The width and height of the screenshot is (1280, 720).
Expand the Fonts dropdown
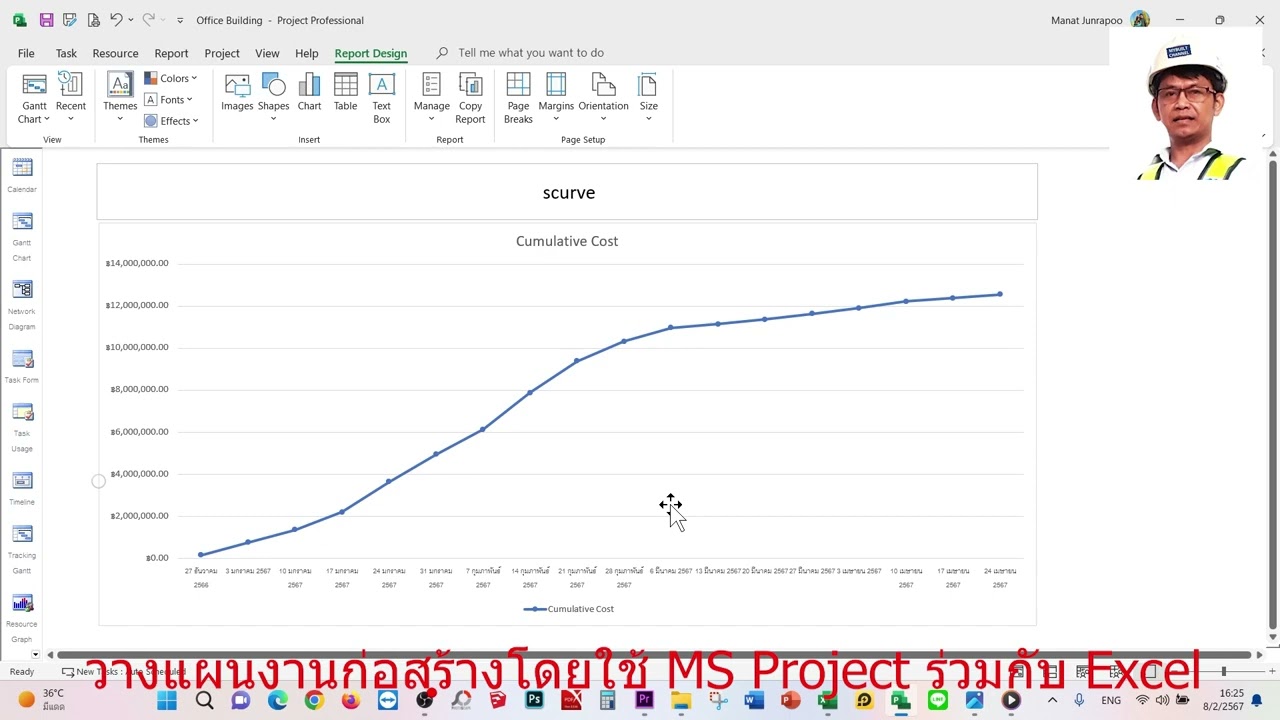pyautogui.click(x=168, y=99)
